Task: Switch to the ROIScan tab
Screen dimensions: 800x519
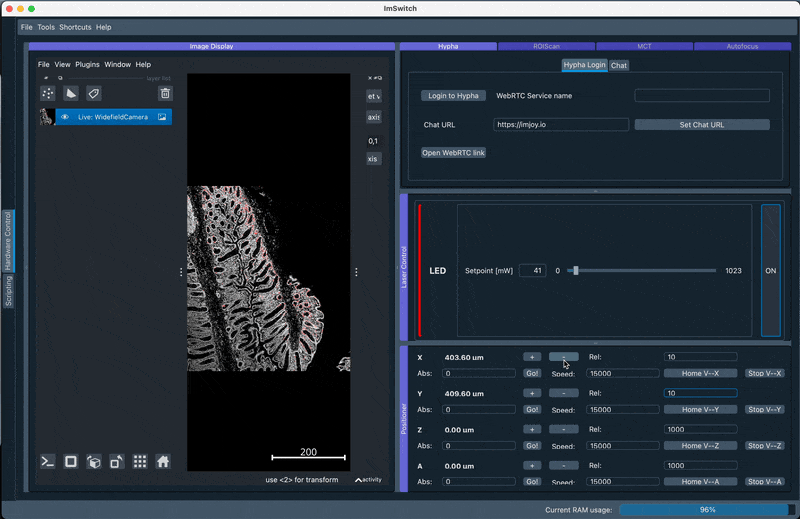Action: pyautogui.click(x=546, y=46)
